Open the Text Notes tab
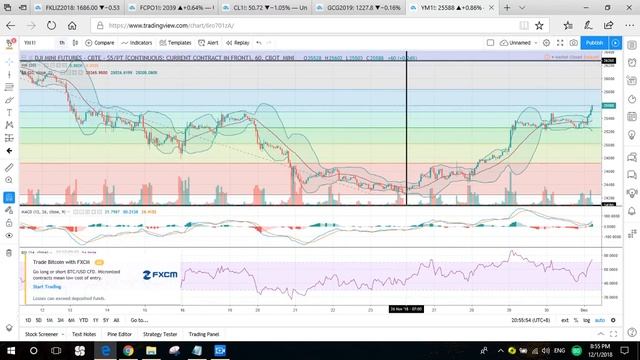Viewport: 640px width, 360px height. [84, 334]
